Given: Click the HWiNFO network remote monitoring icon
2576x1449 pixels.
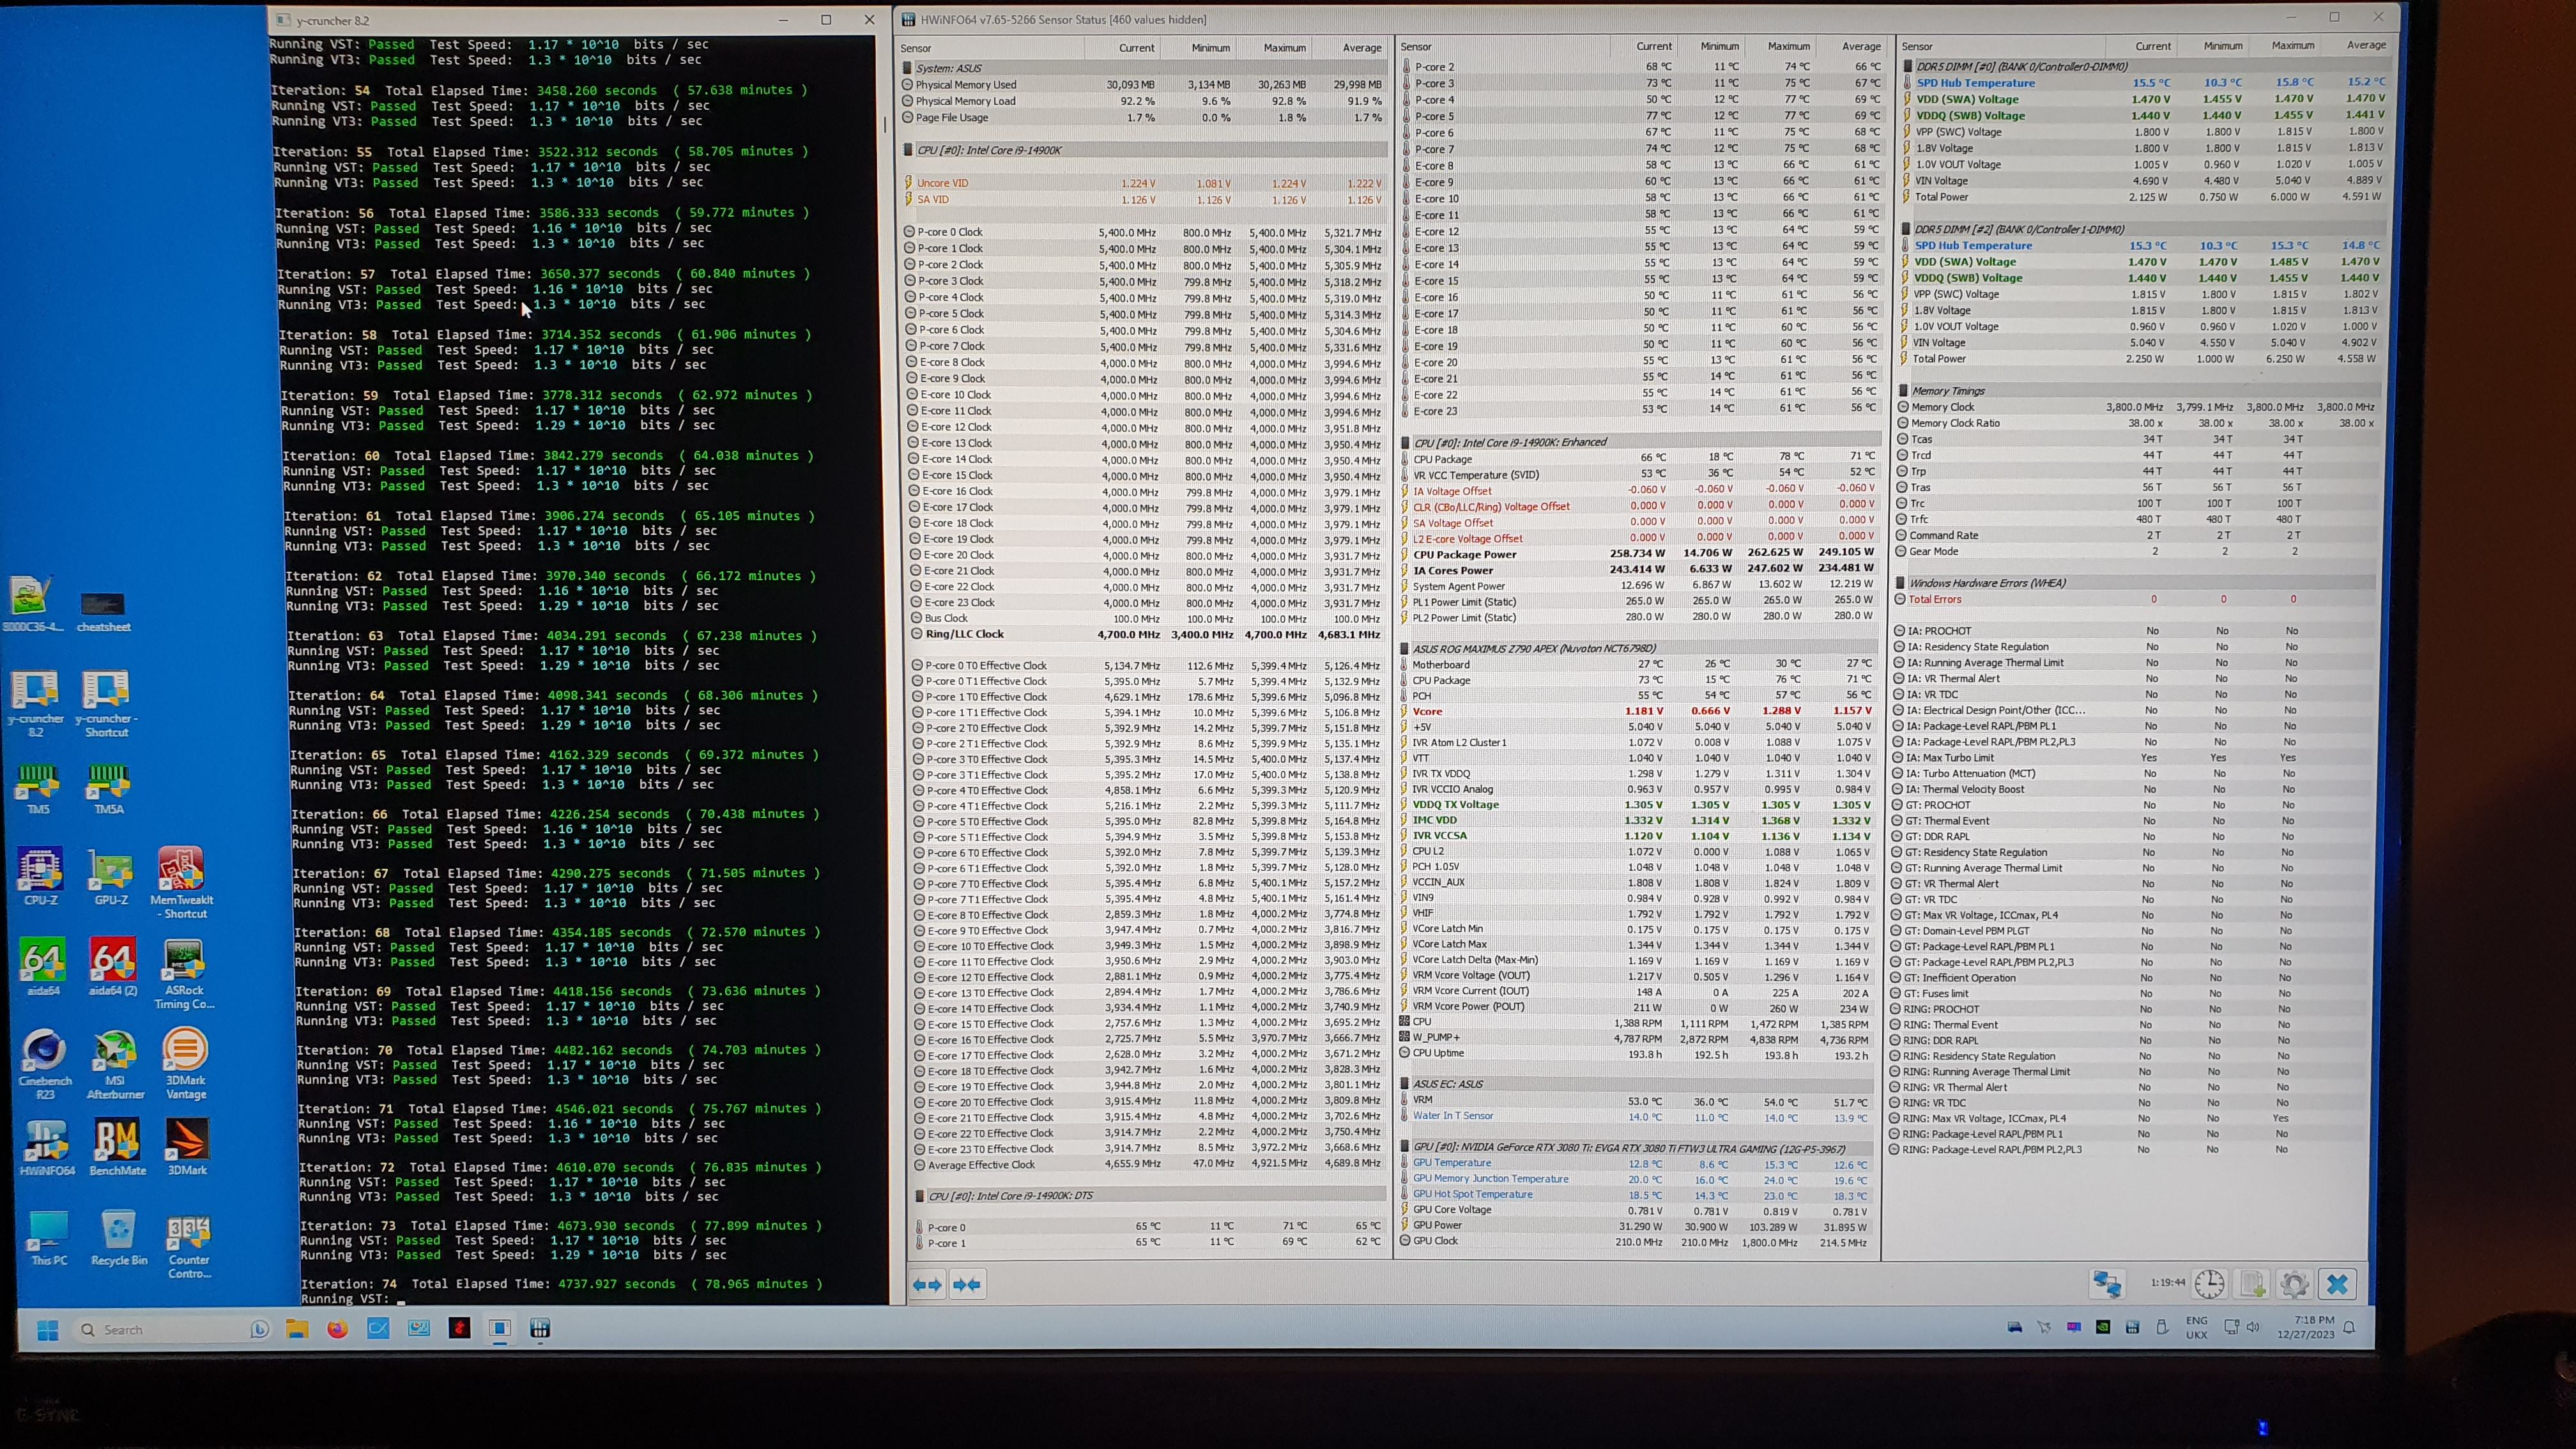Looking at the screenshot, I should click(2106, 1283).
